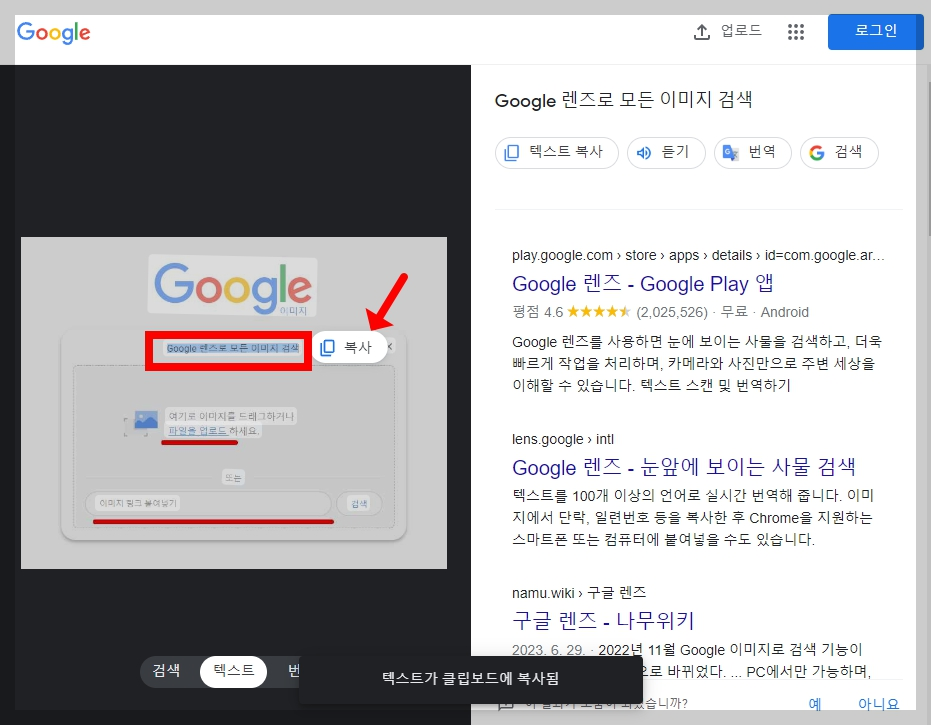The image size is (931, 725).
Task: Click the 업로드 label in the header
Action: pyautogui.click(x=741, y=31)
